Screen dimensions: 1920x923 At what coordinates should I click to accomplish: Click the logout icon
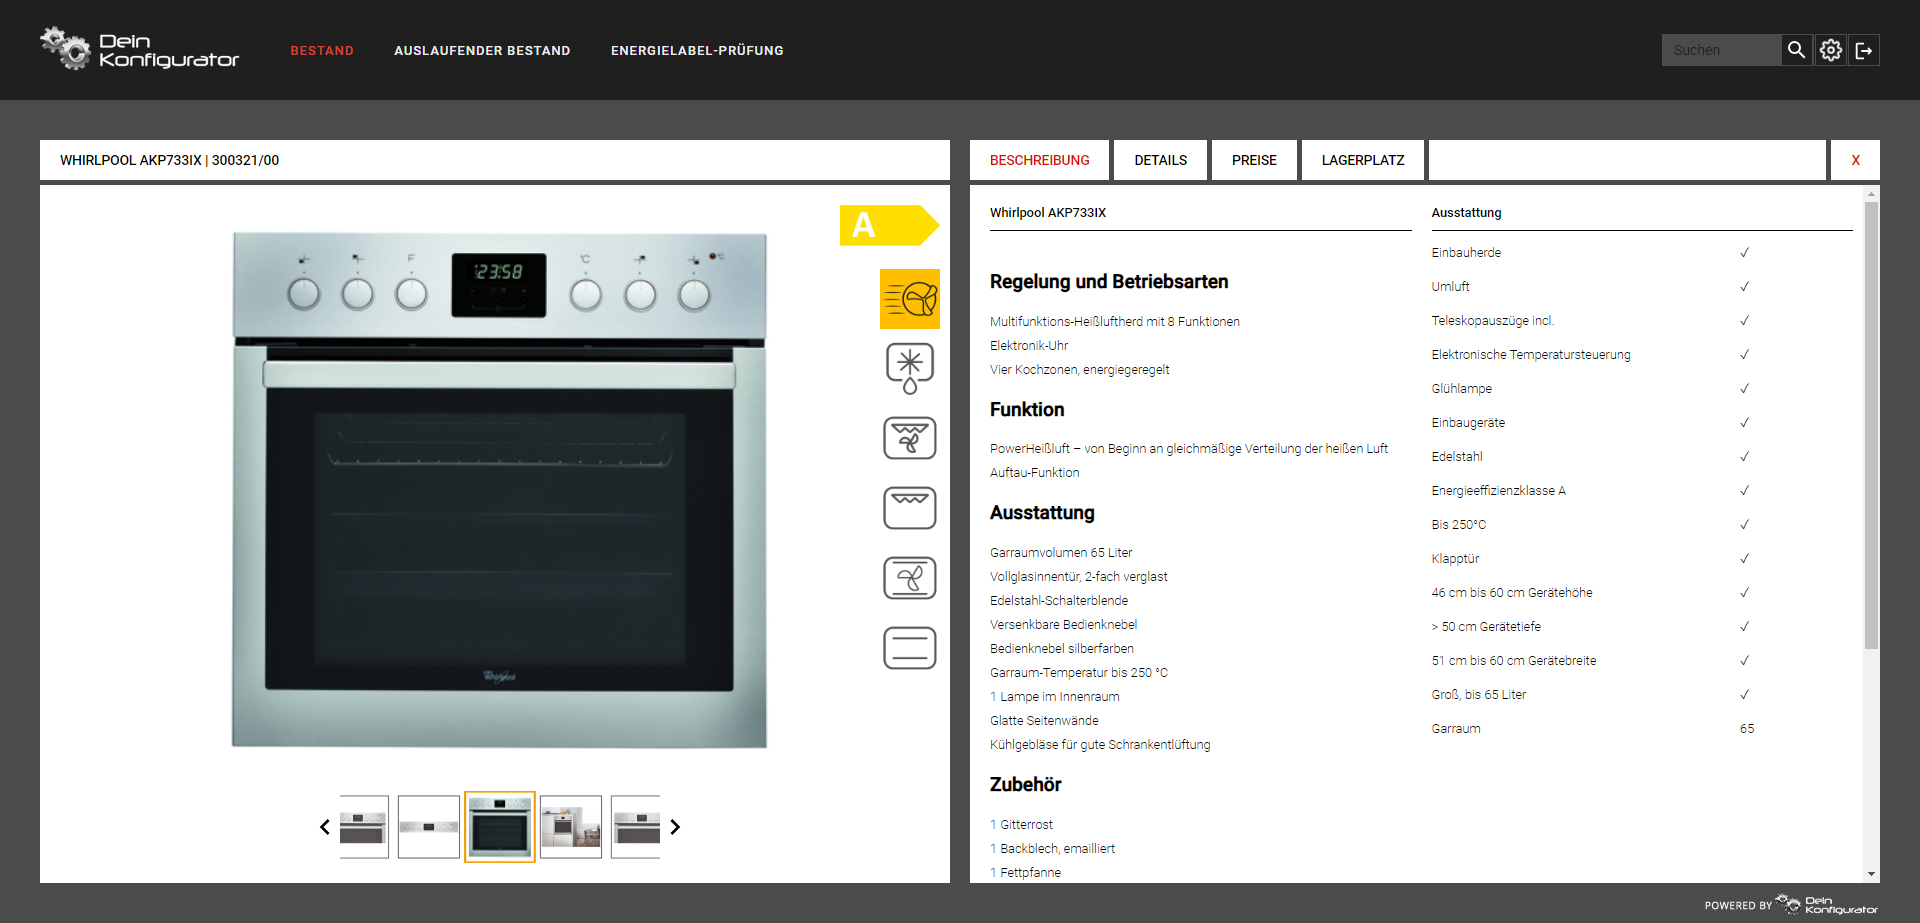[x=1864, y=50]
